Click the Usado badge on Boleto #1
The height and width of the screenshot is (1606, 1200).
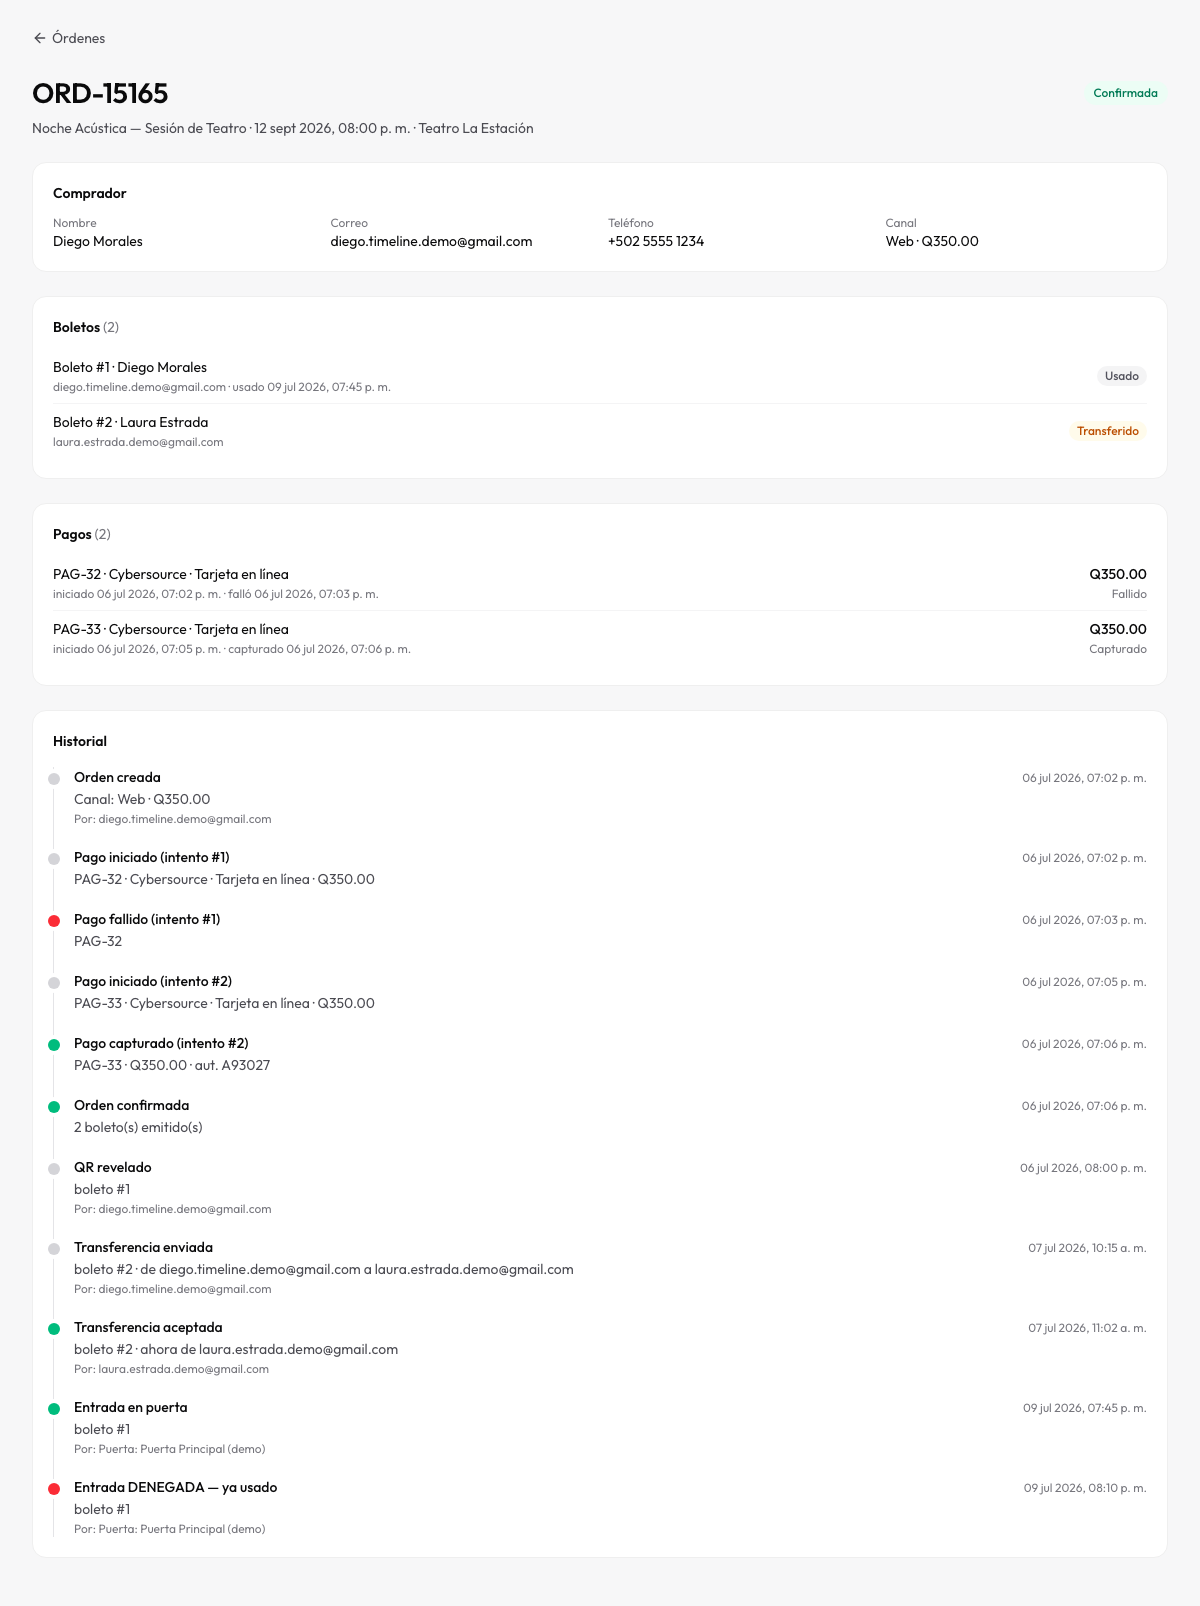click(x=1121, y=376)
